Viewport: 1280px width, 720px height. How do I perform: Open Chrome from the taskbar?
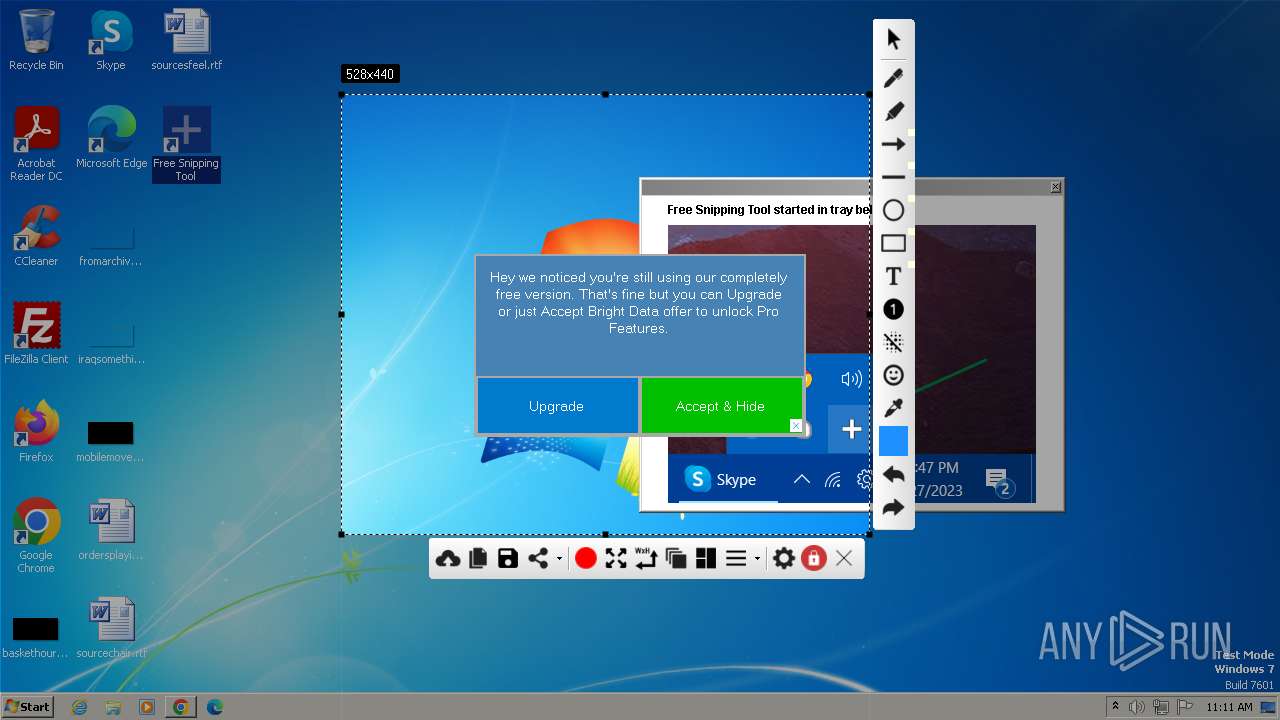tap(181, 707)
